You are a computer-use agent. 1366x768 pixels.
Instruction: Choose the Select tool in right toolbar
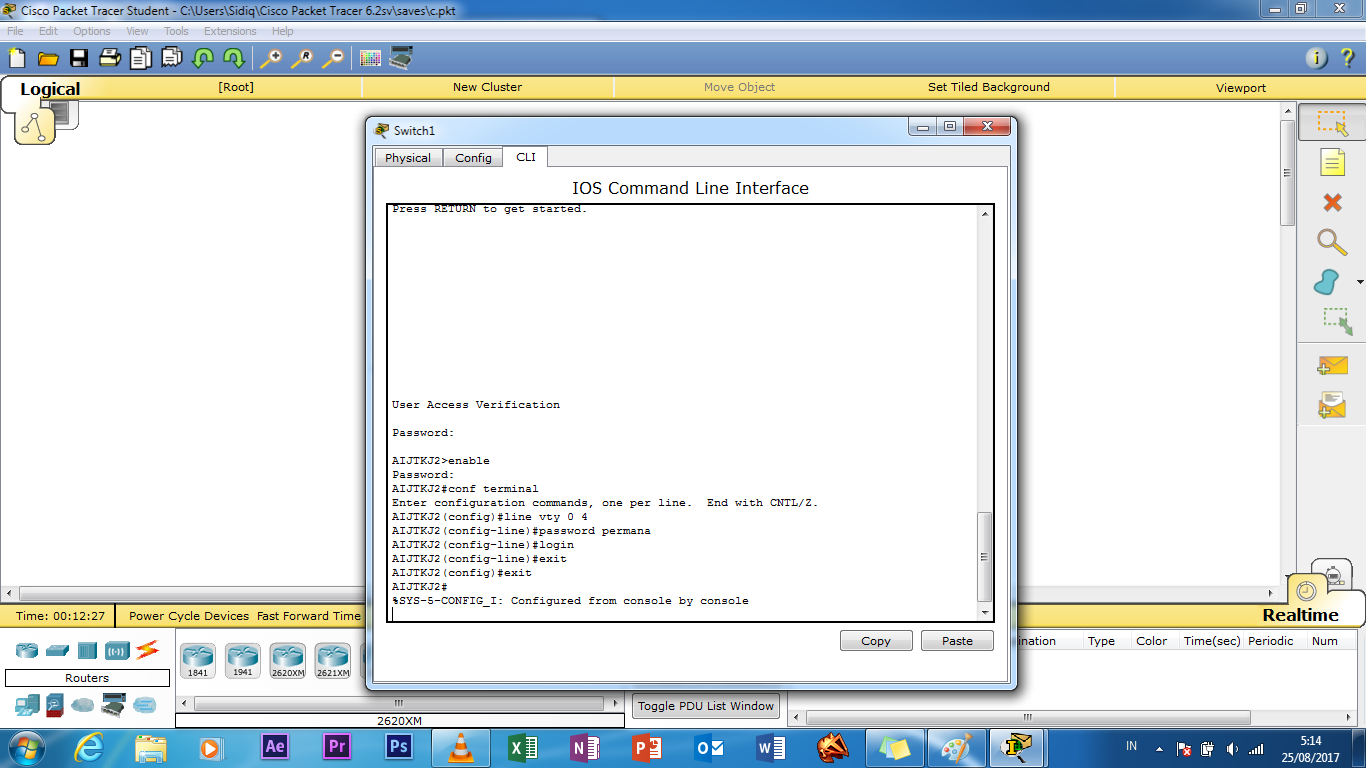(1332, 122)
